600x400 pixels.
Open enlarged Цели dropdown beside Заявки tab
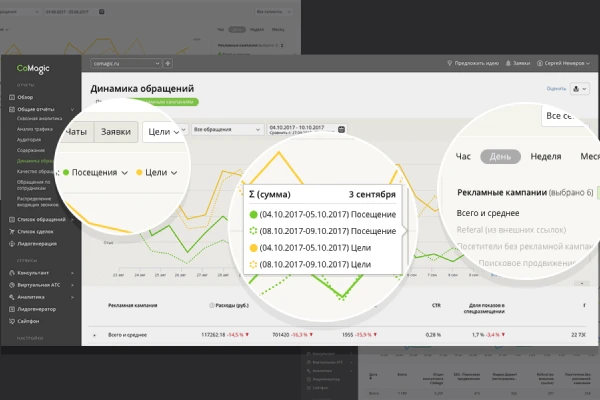coord(164,132)
